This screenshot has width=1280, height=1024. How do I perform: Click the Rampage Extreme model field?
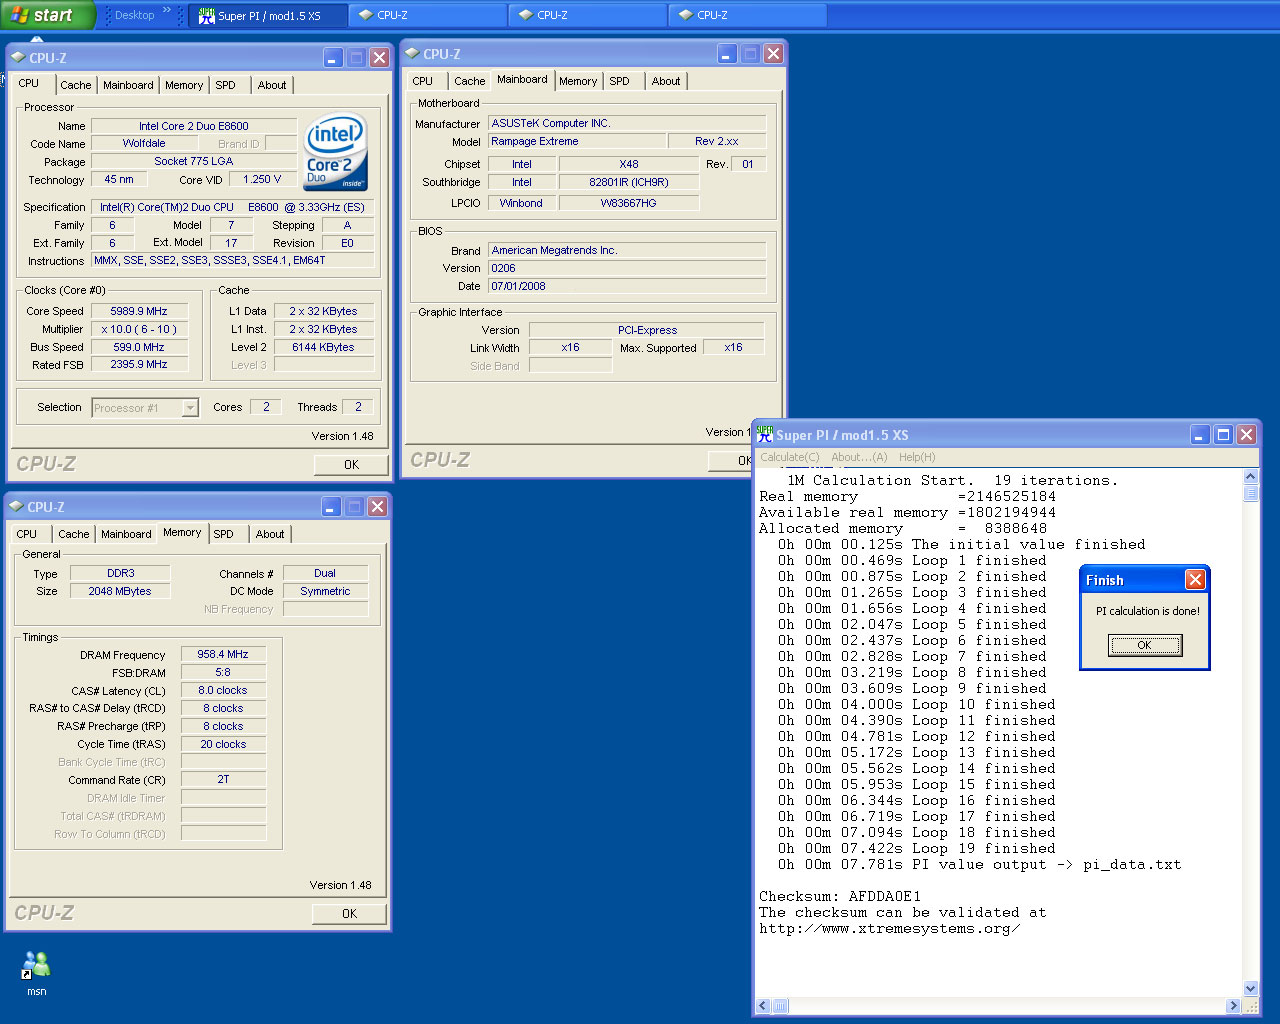click(577, 142)
